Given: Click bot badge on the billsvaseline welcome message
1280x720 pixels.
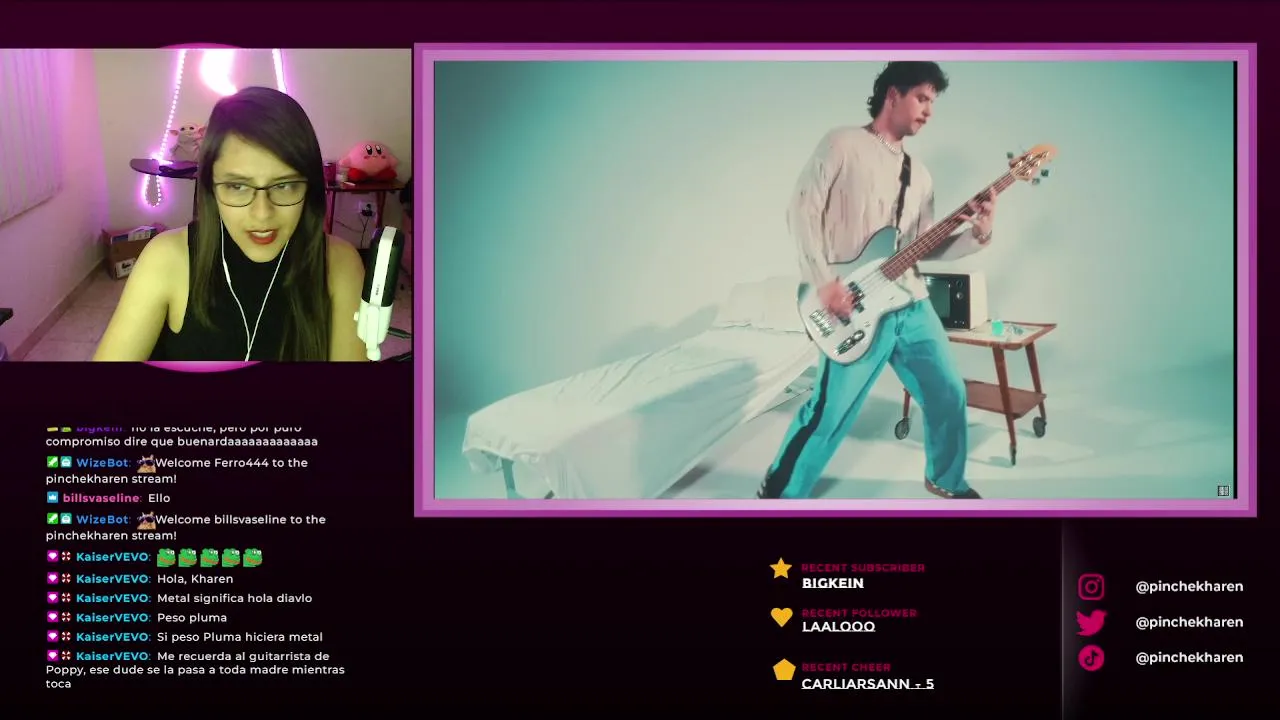Looking at the screenshot, I should (x=65, y=520).
